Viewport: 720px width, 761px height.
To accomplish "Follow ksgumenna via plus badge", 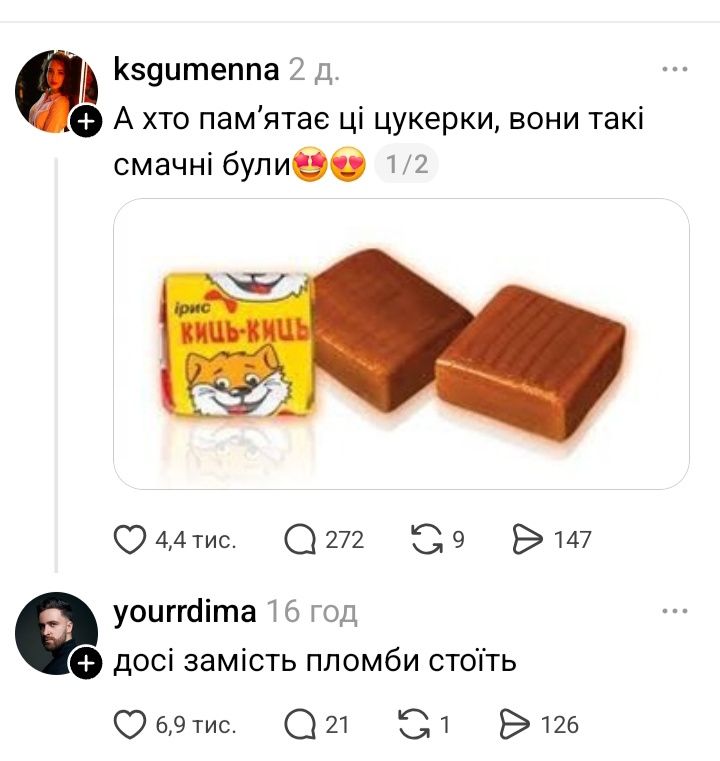I will coord(86,121).
